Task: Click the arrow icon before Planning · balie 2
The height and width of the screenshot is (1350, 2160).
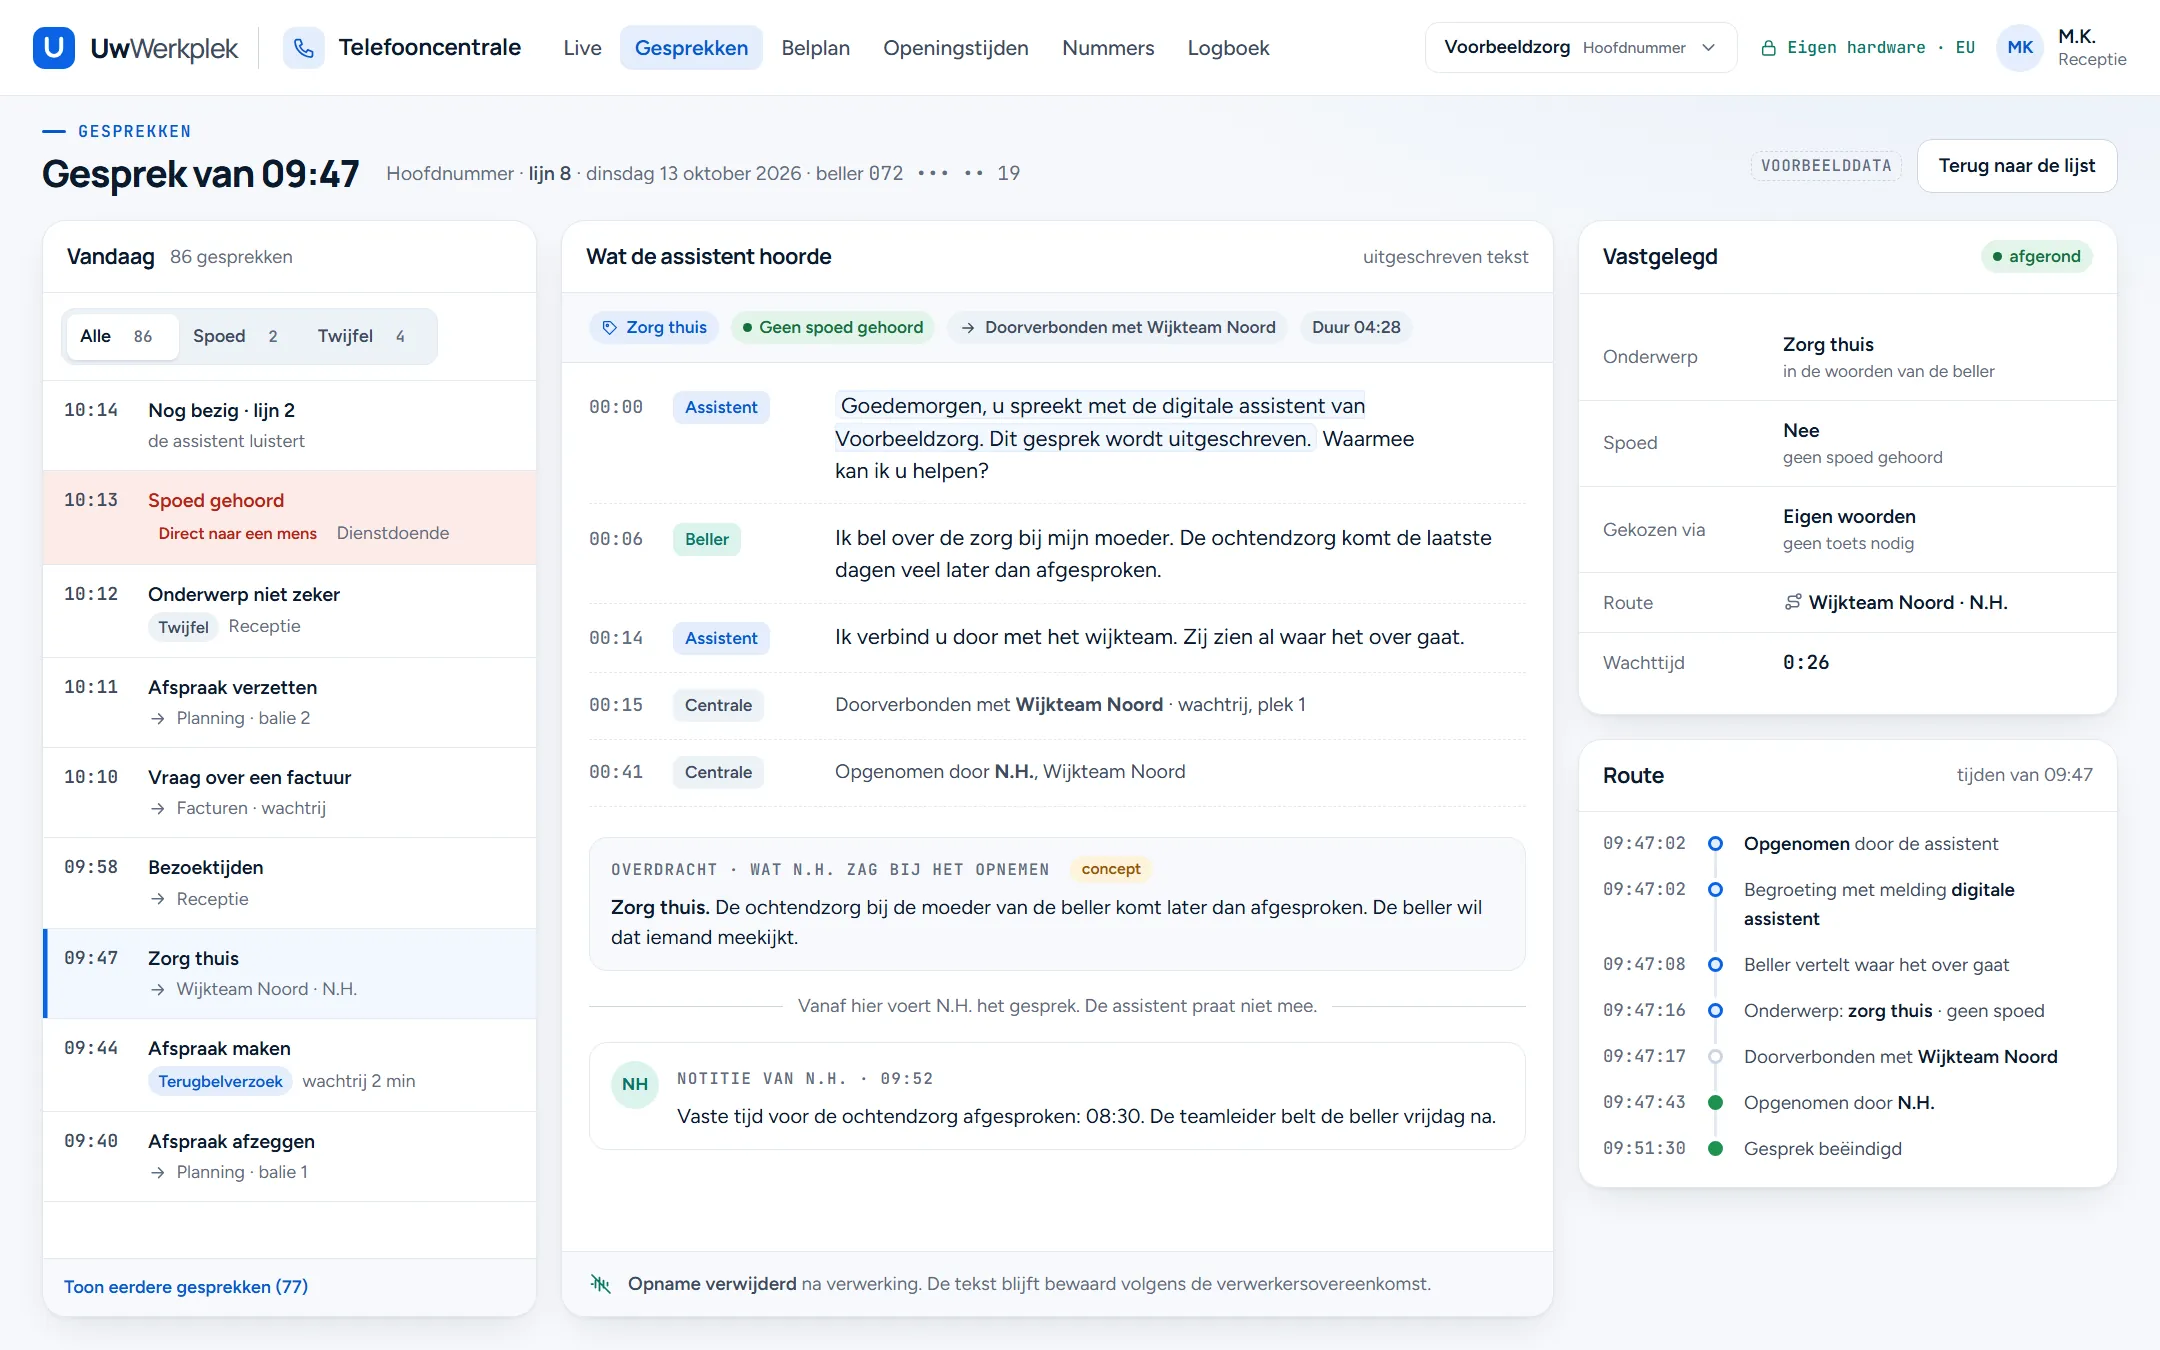Action: click(157, 718)
